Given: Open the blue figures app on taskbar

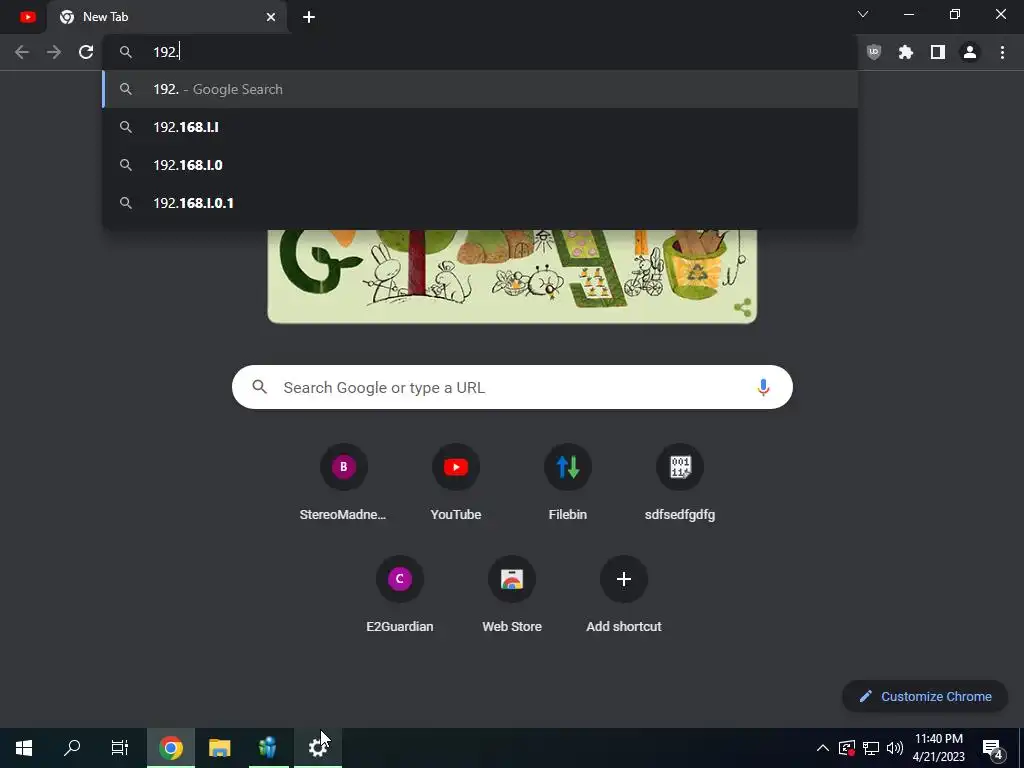Looking at the screenshot, I should [x=268, y=748].
